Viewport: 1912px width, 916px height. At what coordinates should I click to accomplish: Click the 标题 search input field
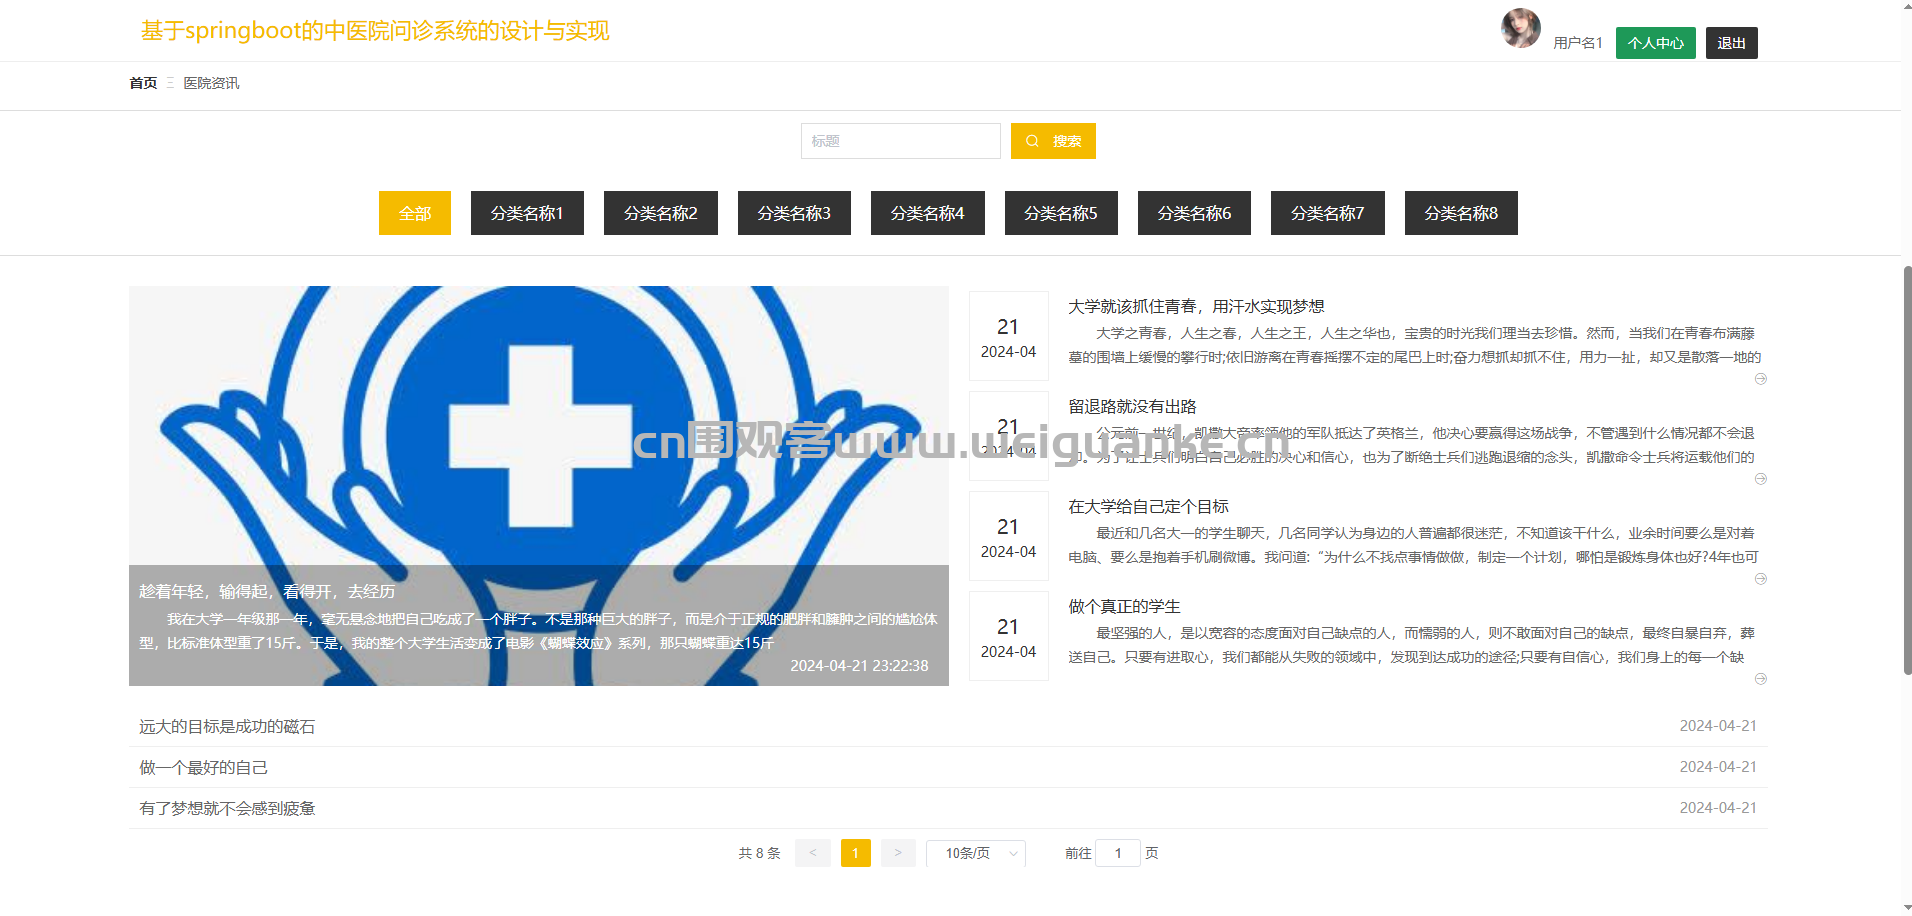900,141
